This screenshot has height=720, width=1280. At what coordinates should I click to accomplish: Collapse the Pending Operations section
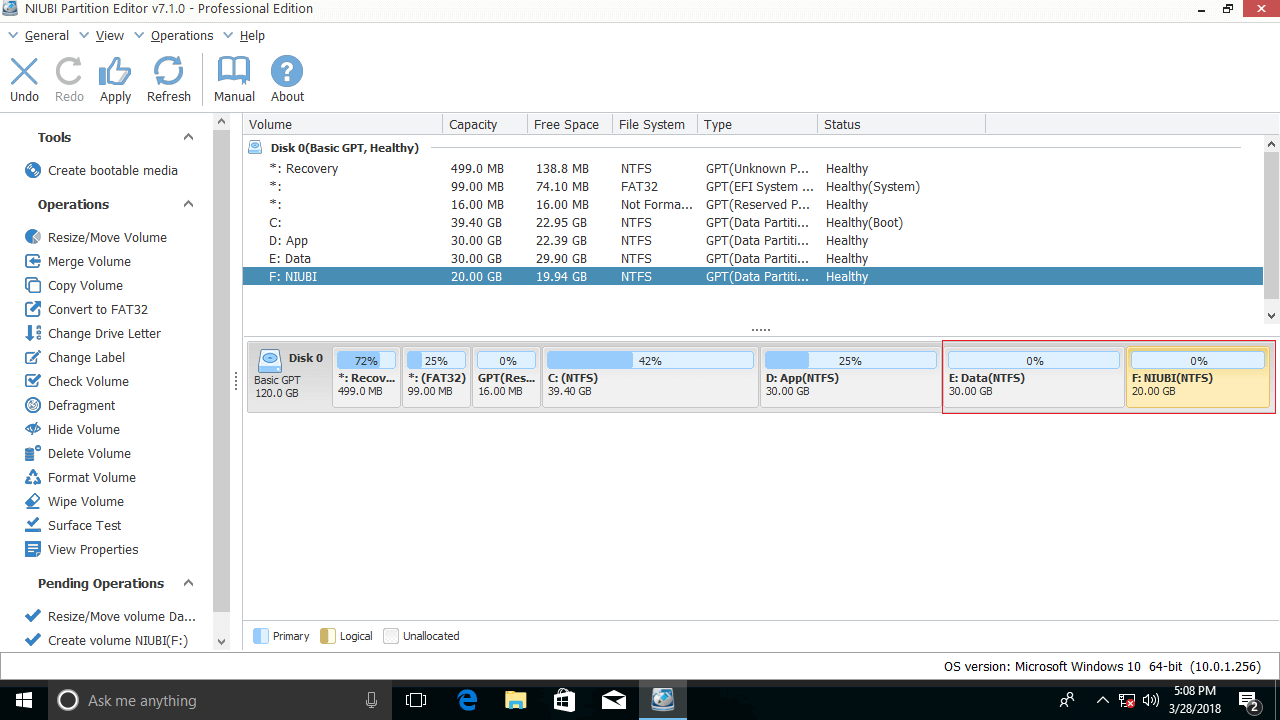[x=188, y=583]
